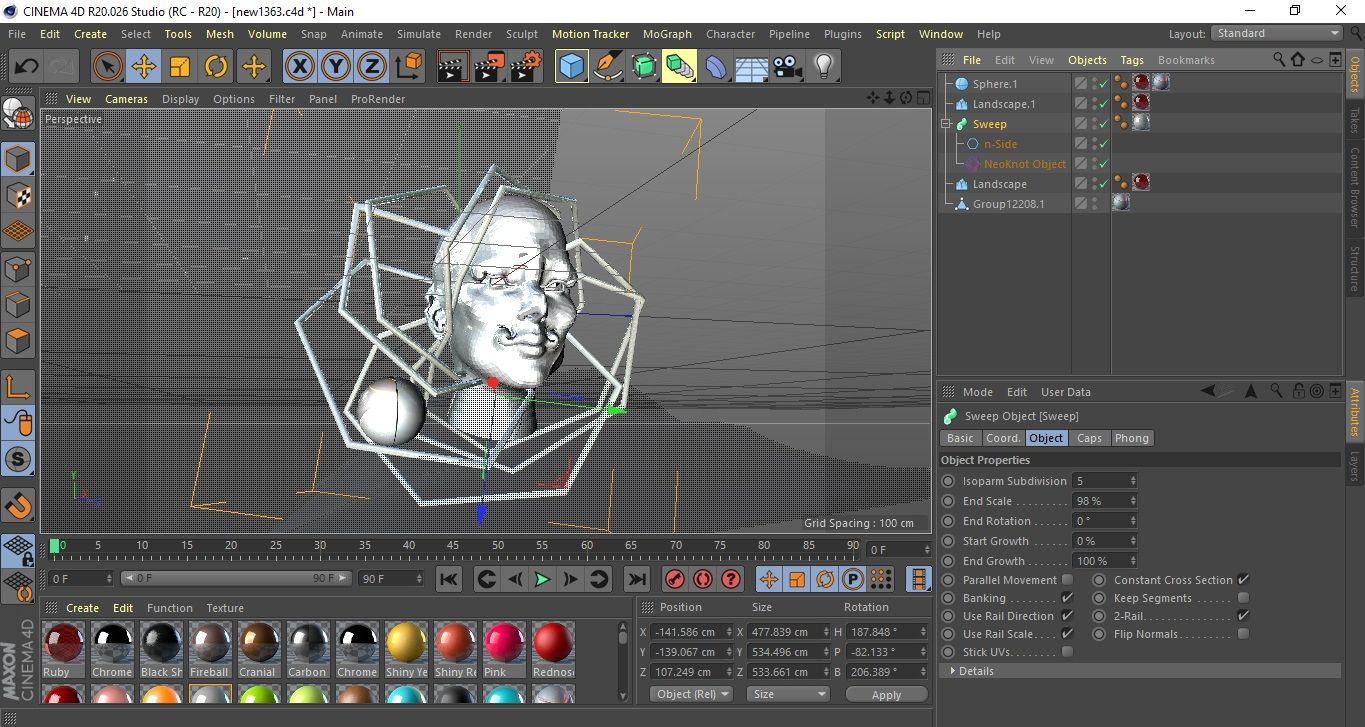Image resolution: width=1365 pixels, height=727 pixels.
Task: Toggle Y axis lock
Action: pos(336,67)
